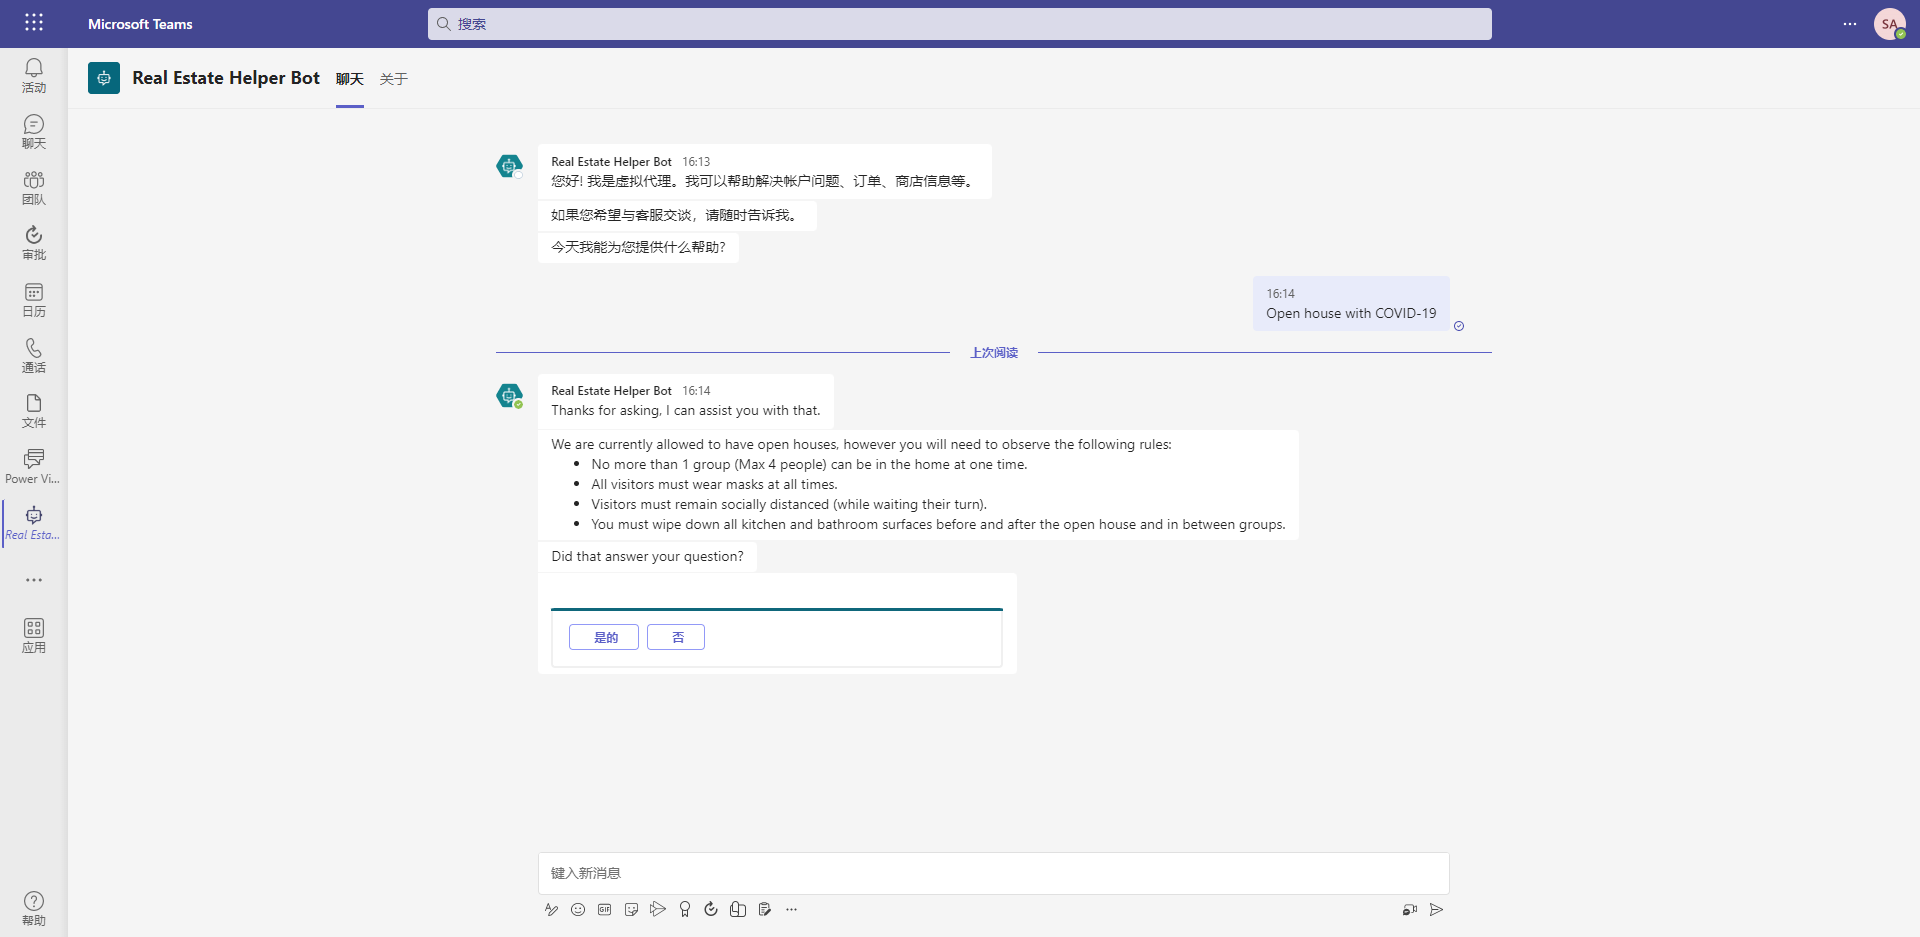Click the 是的 (Yes) button
1920x937 pixels.
click(604, 637)
